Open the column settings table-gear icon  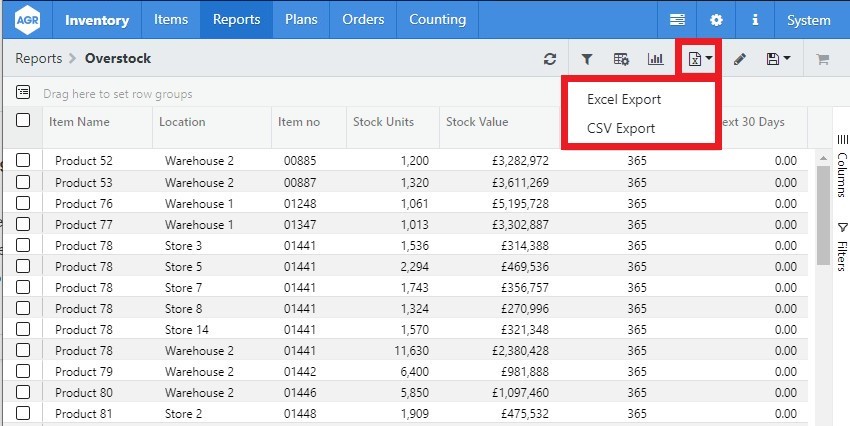pos(621,59)
